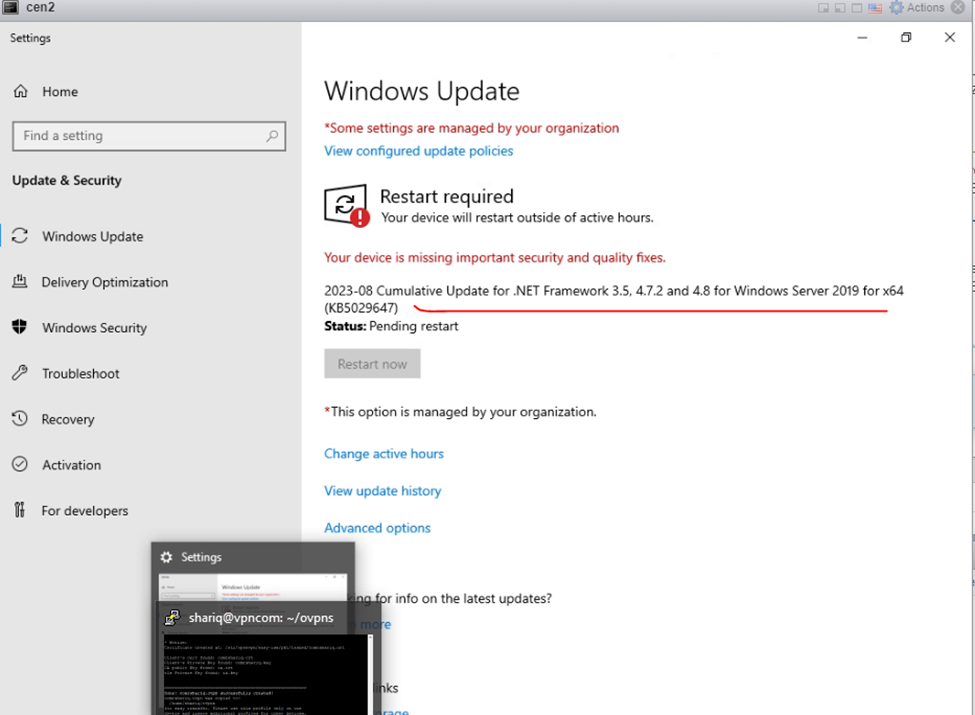Click the Change active hours link
This screenshot has width=975, height=715.
(x=383, y=454)
